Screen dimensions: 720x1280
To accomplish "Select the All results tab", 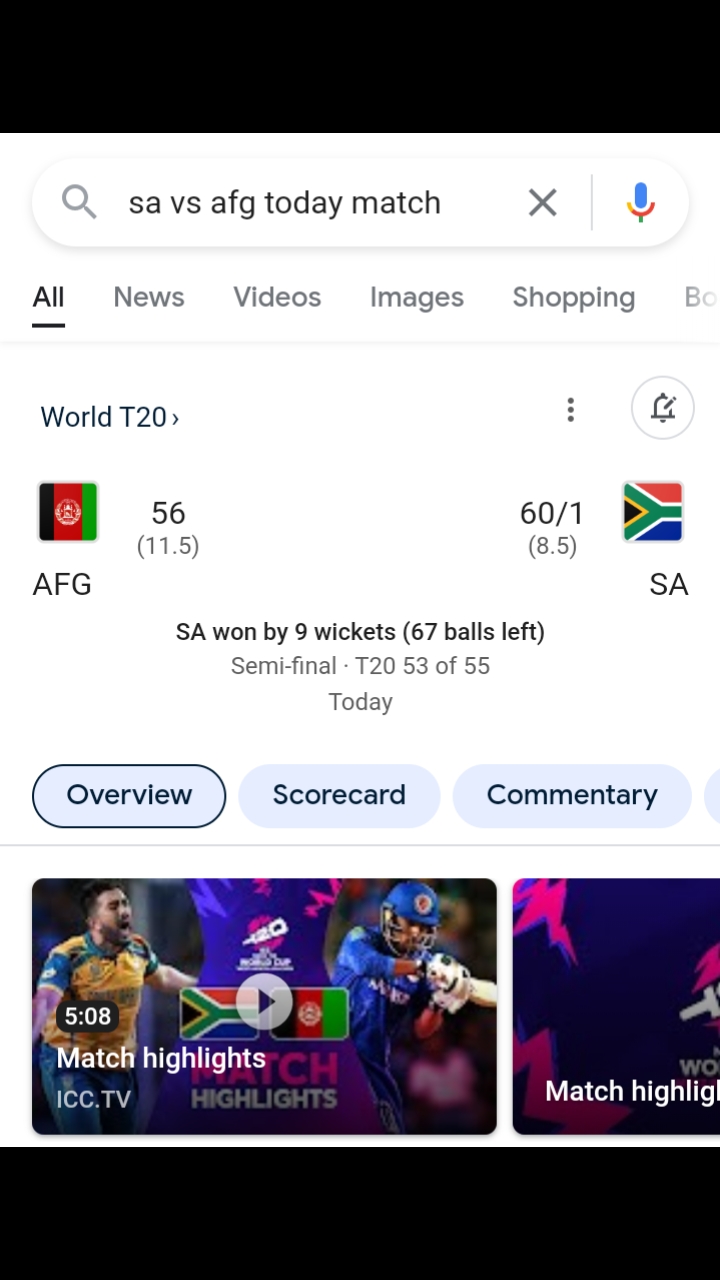I will (x=48, y=297).
